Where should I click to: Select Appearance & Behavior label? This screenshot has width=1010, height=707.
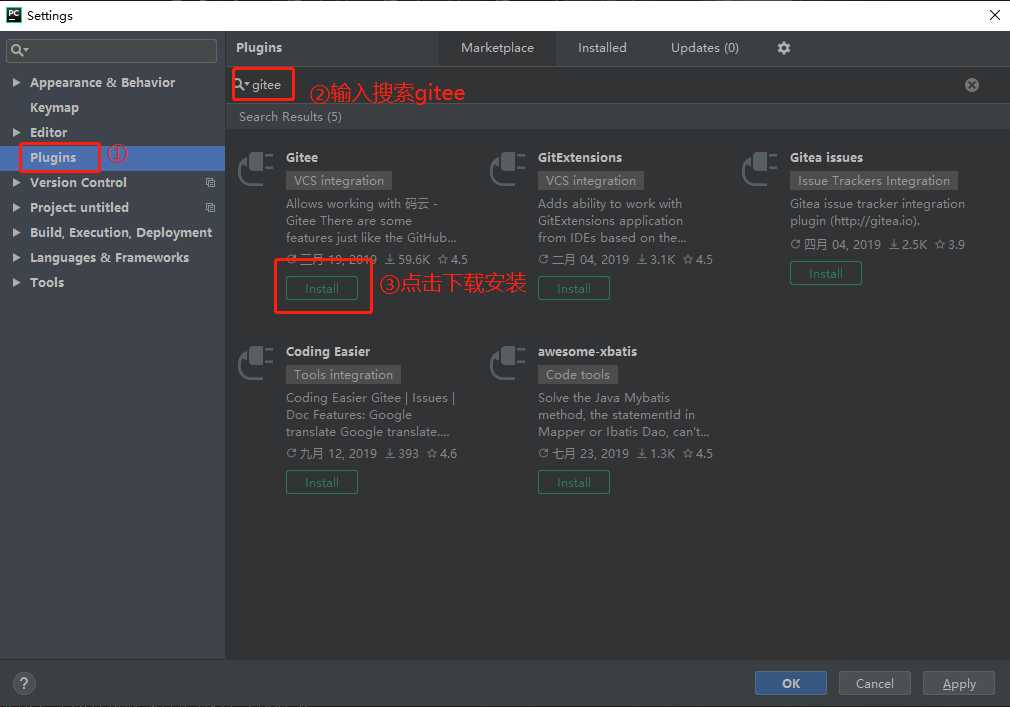coord(102,82)
